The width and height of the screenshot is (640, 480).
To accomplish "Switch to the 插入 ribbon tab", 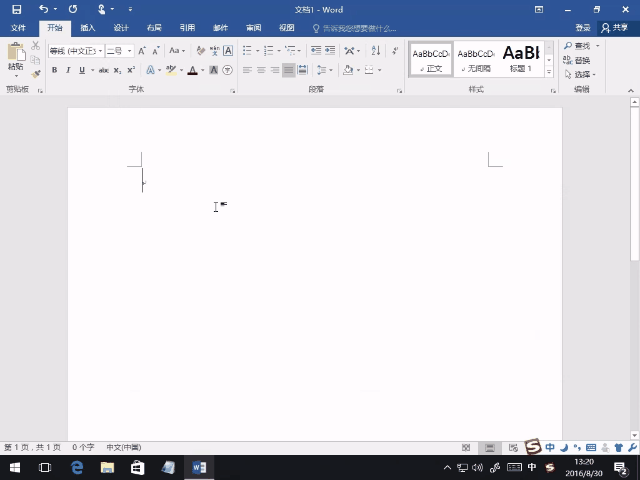I will coord(88,28).
